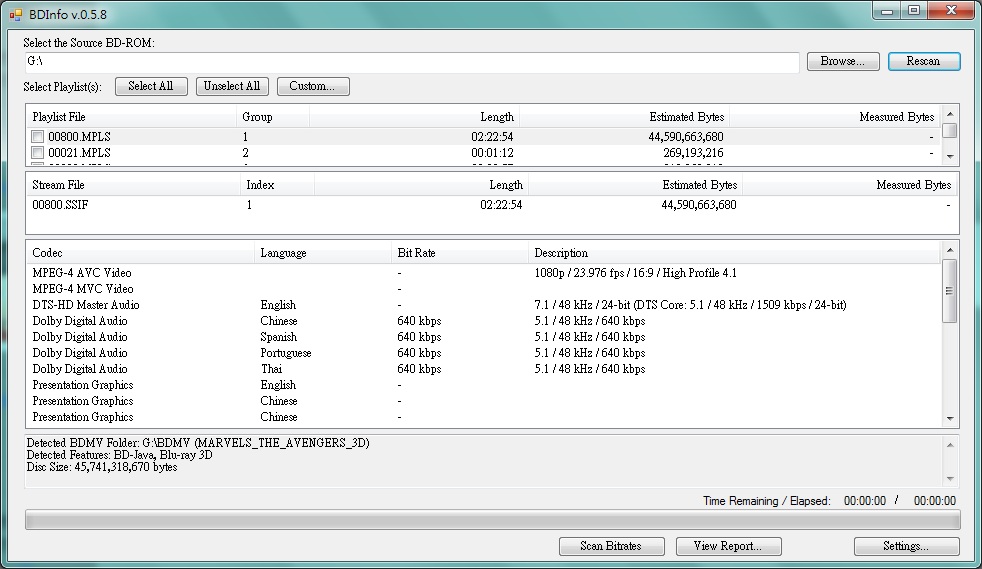
Task: Select the 00021.MPLS playlist row text
Action: tap(80, 153)
